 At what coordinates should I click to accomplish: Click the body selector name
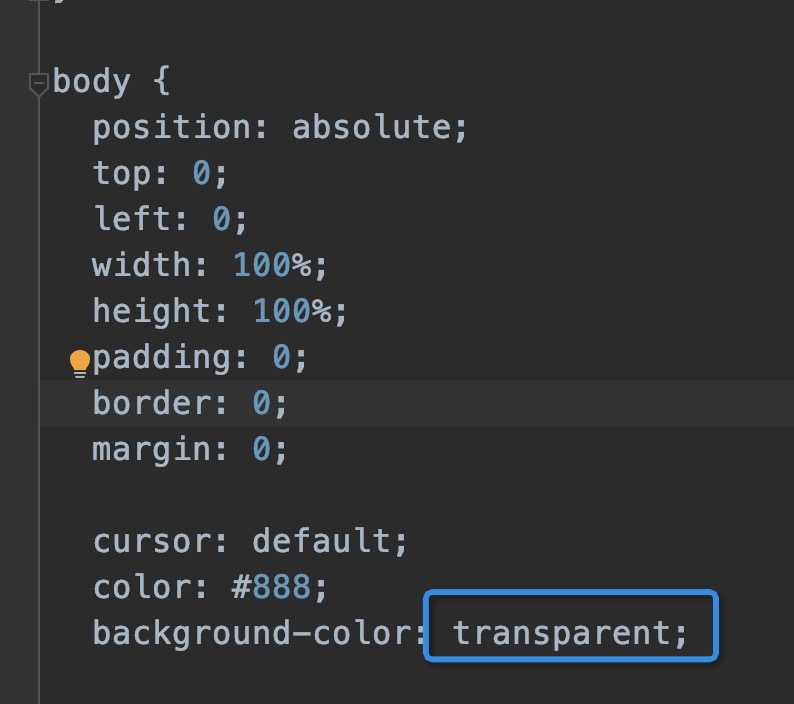click(x=91, y=81)
